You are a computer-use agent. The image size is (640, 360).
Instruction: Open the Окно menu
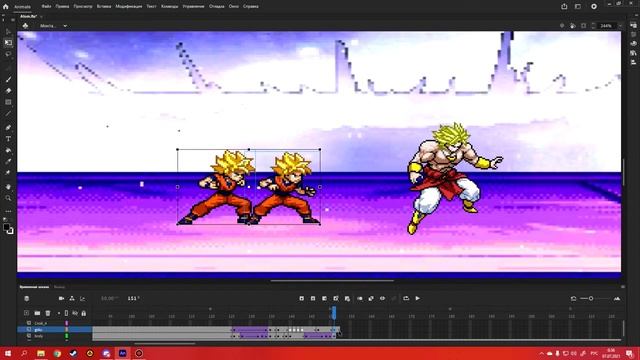point(233,7)
